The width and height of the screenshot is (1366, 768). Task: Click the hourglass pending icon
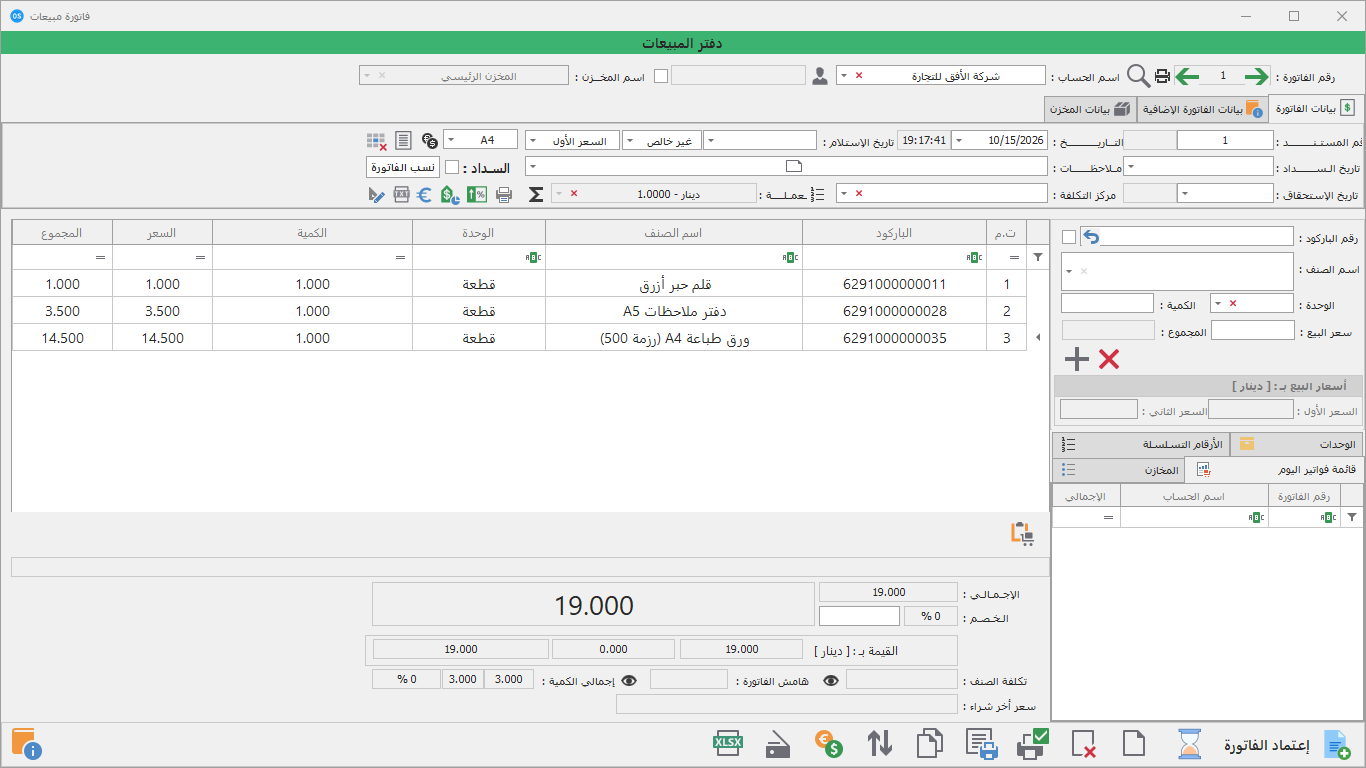(x=1189, y=743)
